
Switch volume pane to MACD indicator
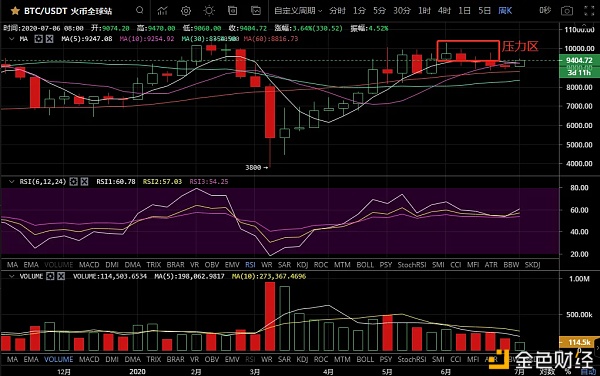89,360
